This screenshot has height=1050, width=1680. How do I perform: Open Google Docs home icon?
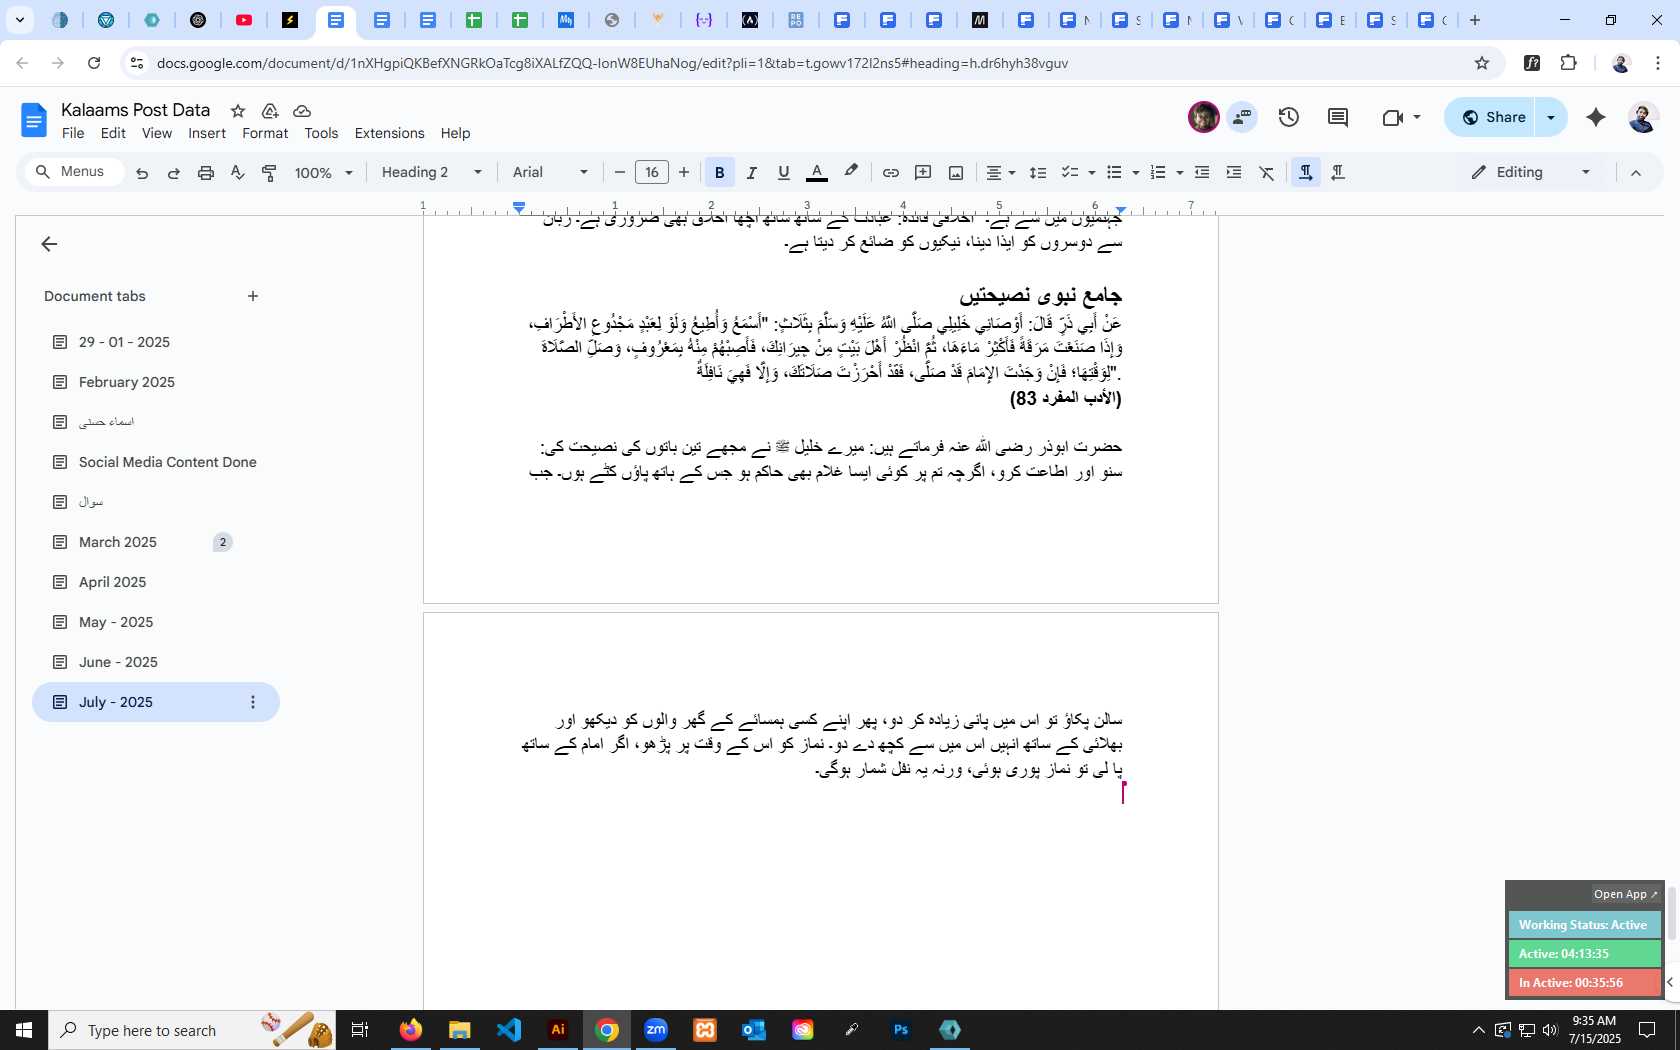(x=34, y=121)
